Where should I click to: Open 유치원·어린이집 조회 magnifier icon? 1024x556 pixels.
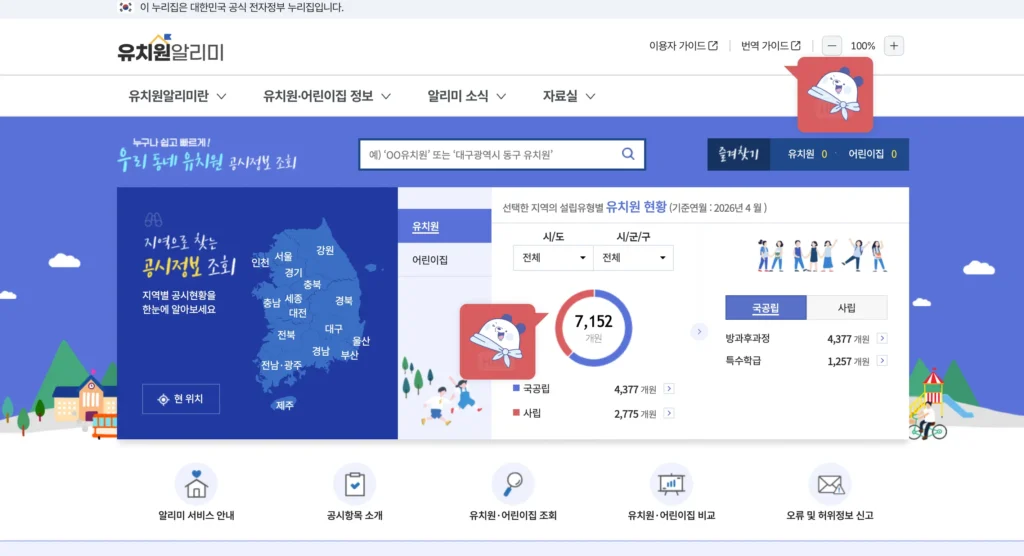click(x=513, y=484)
